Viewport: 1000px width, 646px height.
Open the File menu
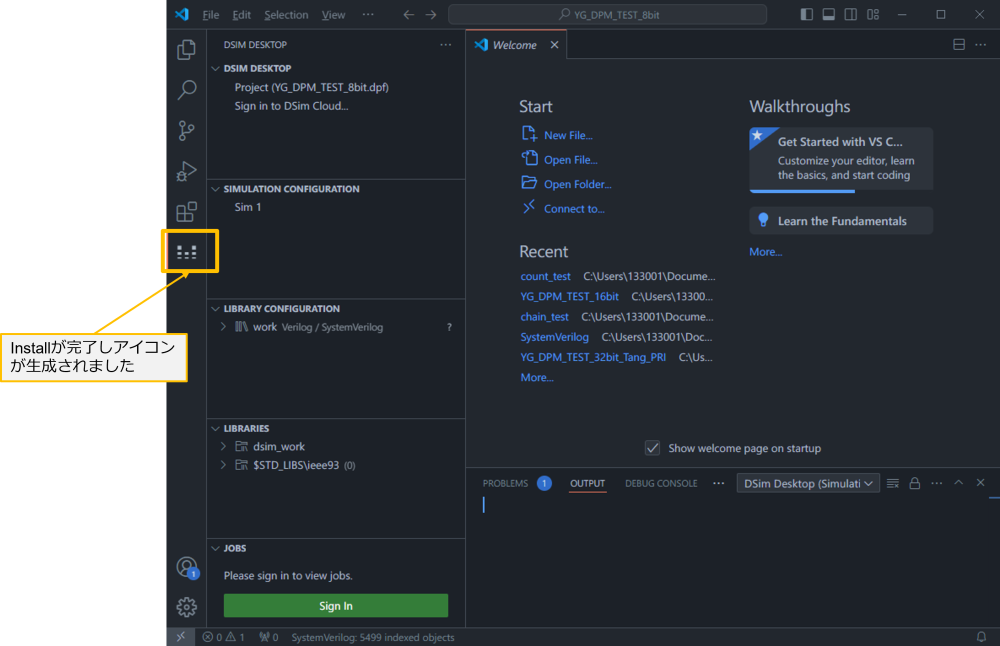[210, 15]
